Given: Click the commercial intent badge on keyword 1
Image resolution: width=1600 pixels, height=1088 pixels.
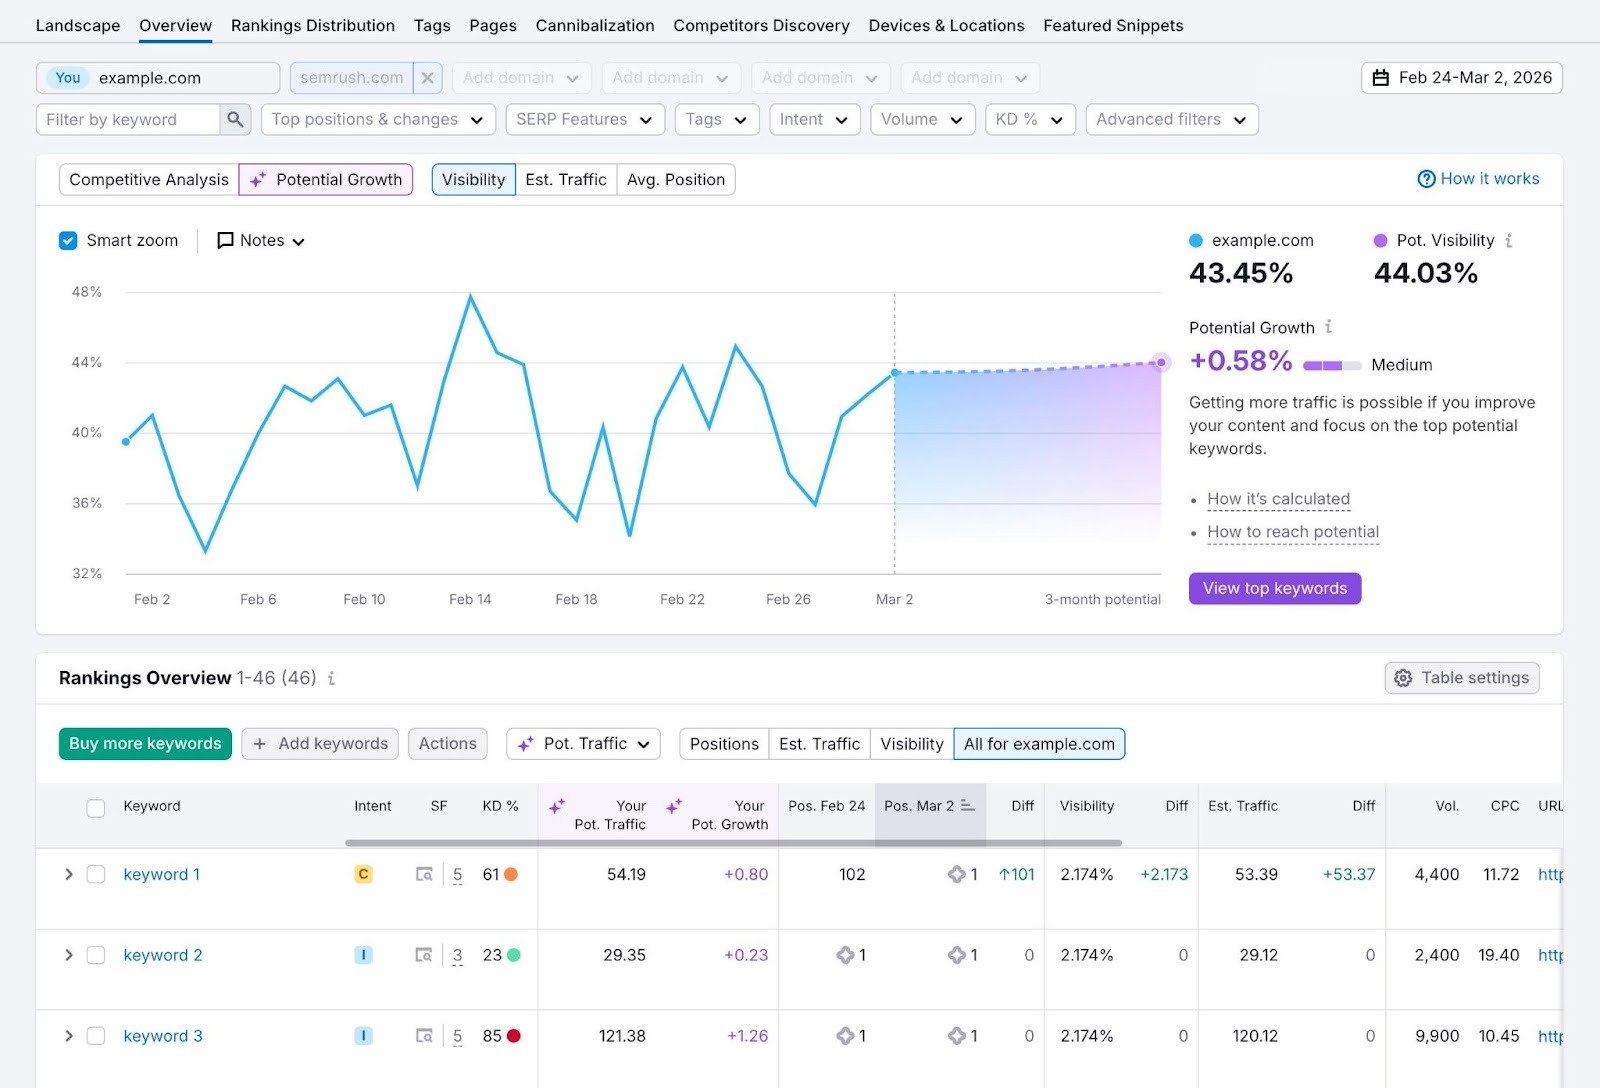Looking at the screenshot, I should 364,874.
